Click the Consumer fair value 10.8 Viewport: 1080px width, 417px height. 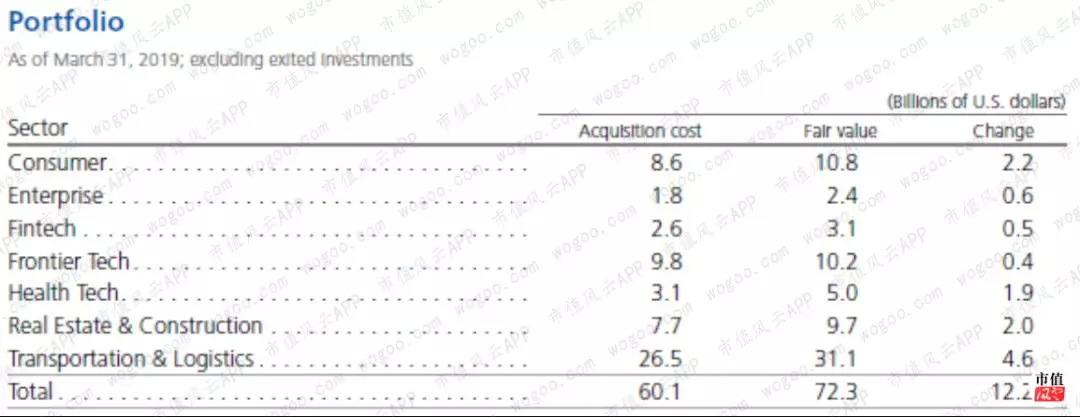click(x=836, y=163)
